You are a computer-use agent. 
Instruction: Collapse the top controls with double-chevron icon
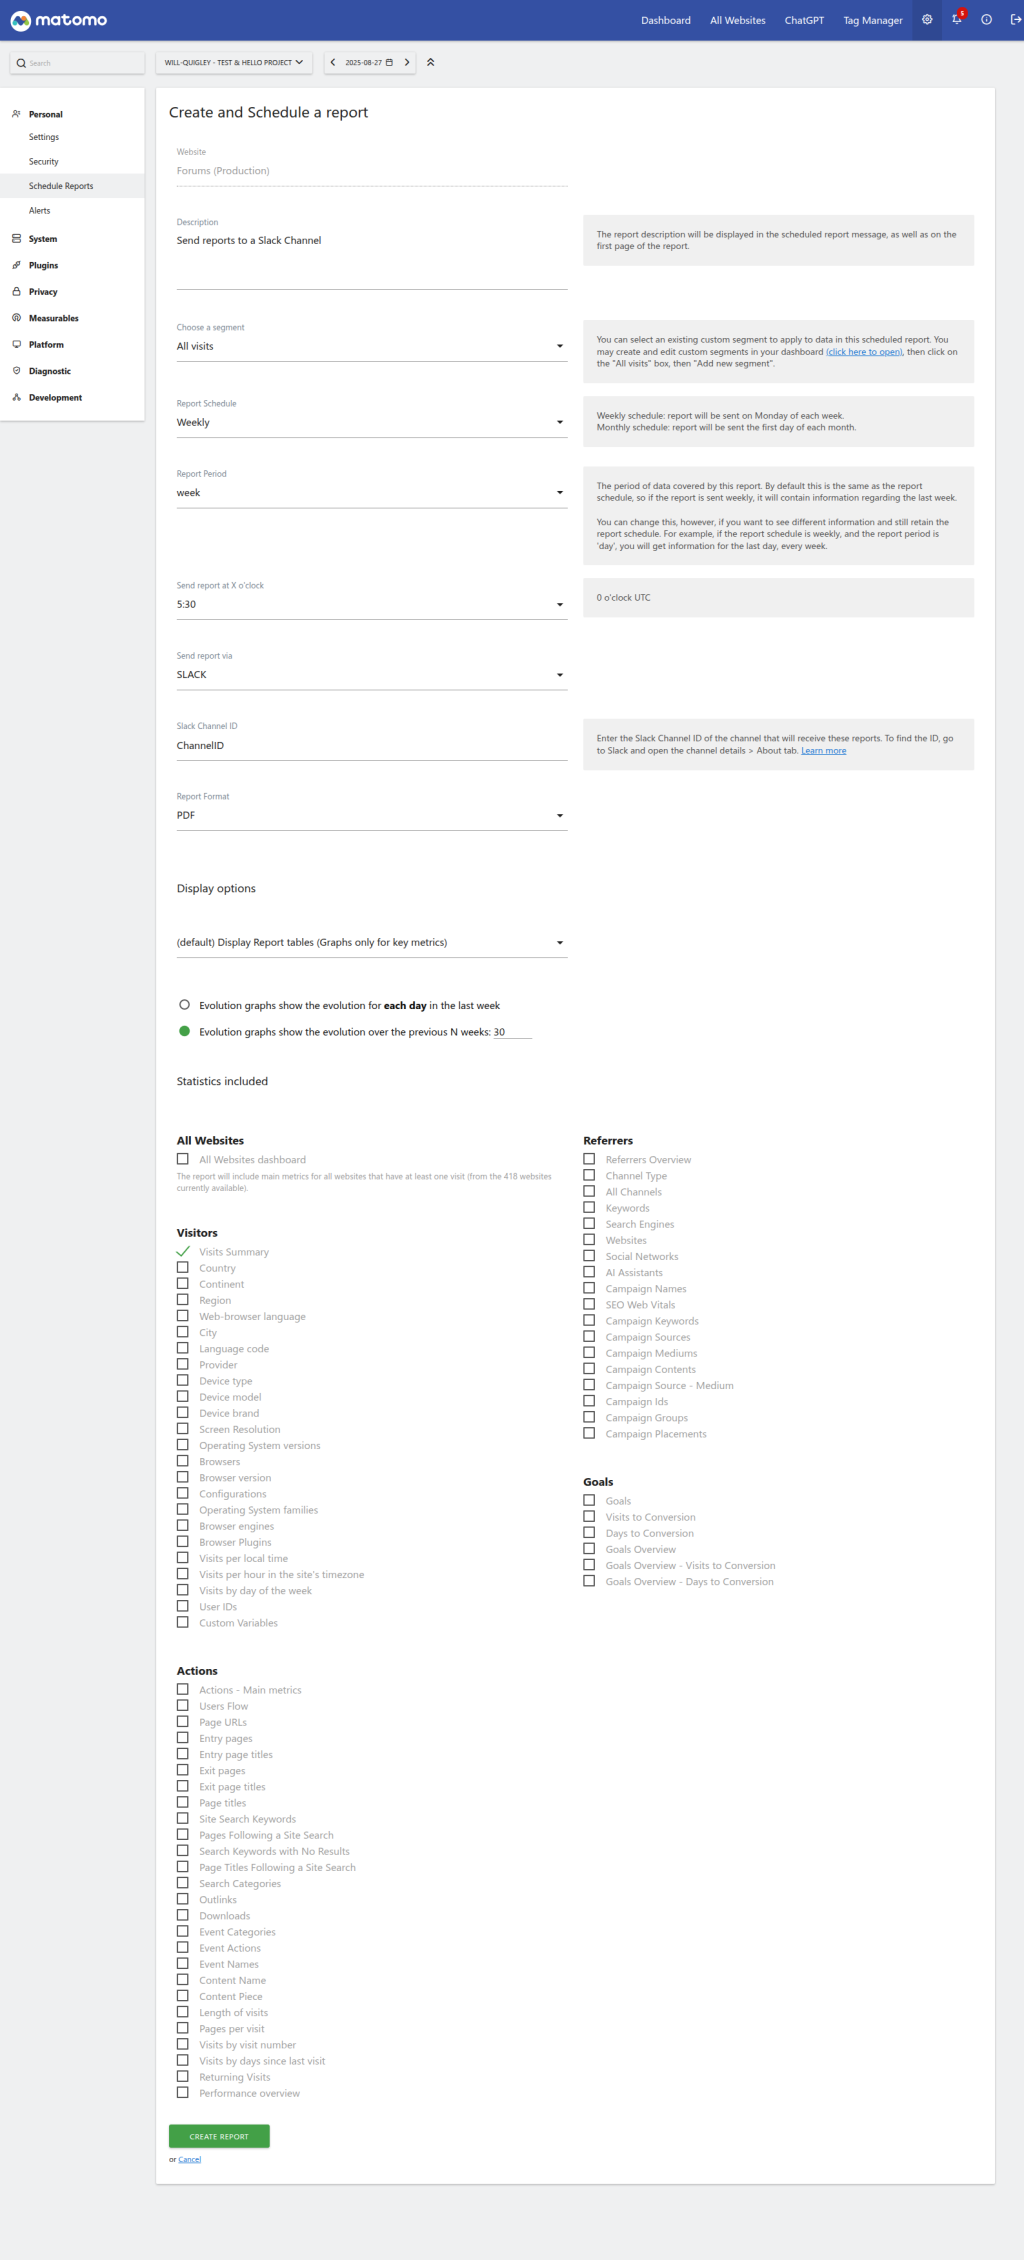point(431,63)
